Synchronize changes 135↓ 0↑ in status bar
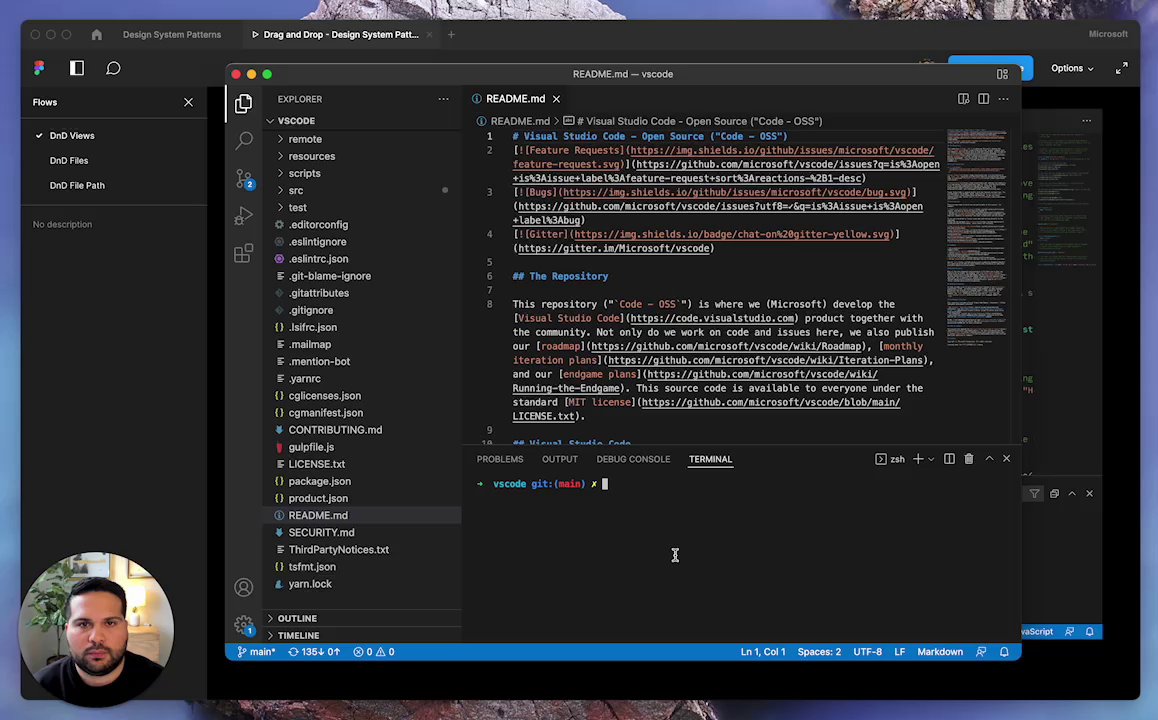Image resolution: width=1158 pixels, height=720 pixels. click(314, 652)
